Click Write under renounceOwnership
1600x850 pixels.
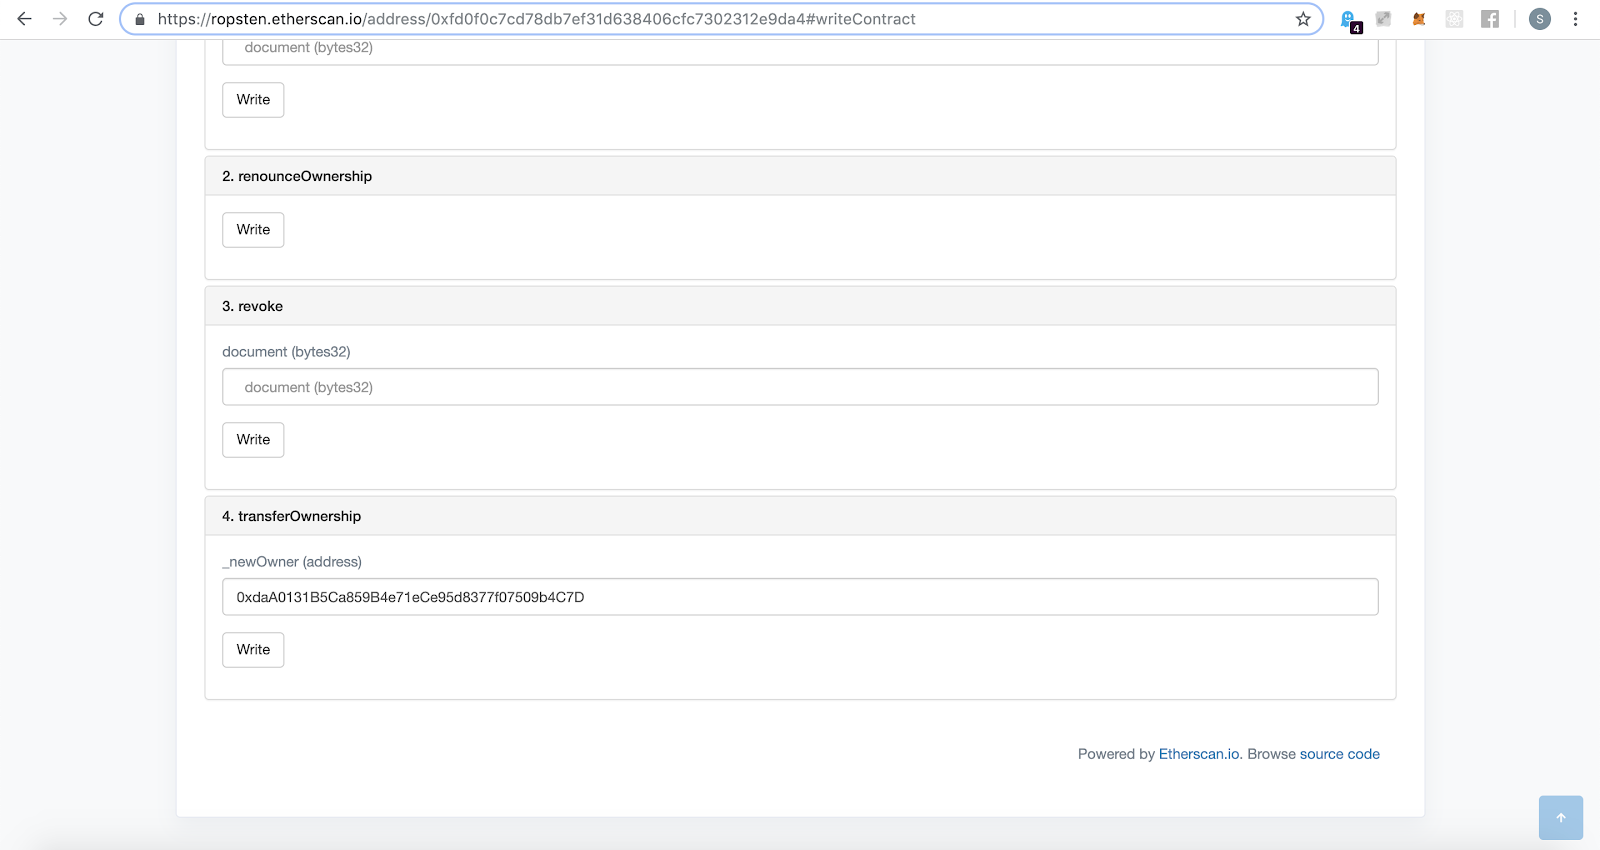coord(253,230)
